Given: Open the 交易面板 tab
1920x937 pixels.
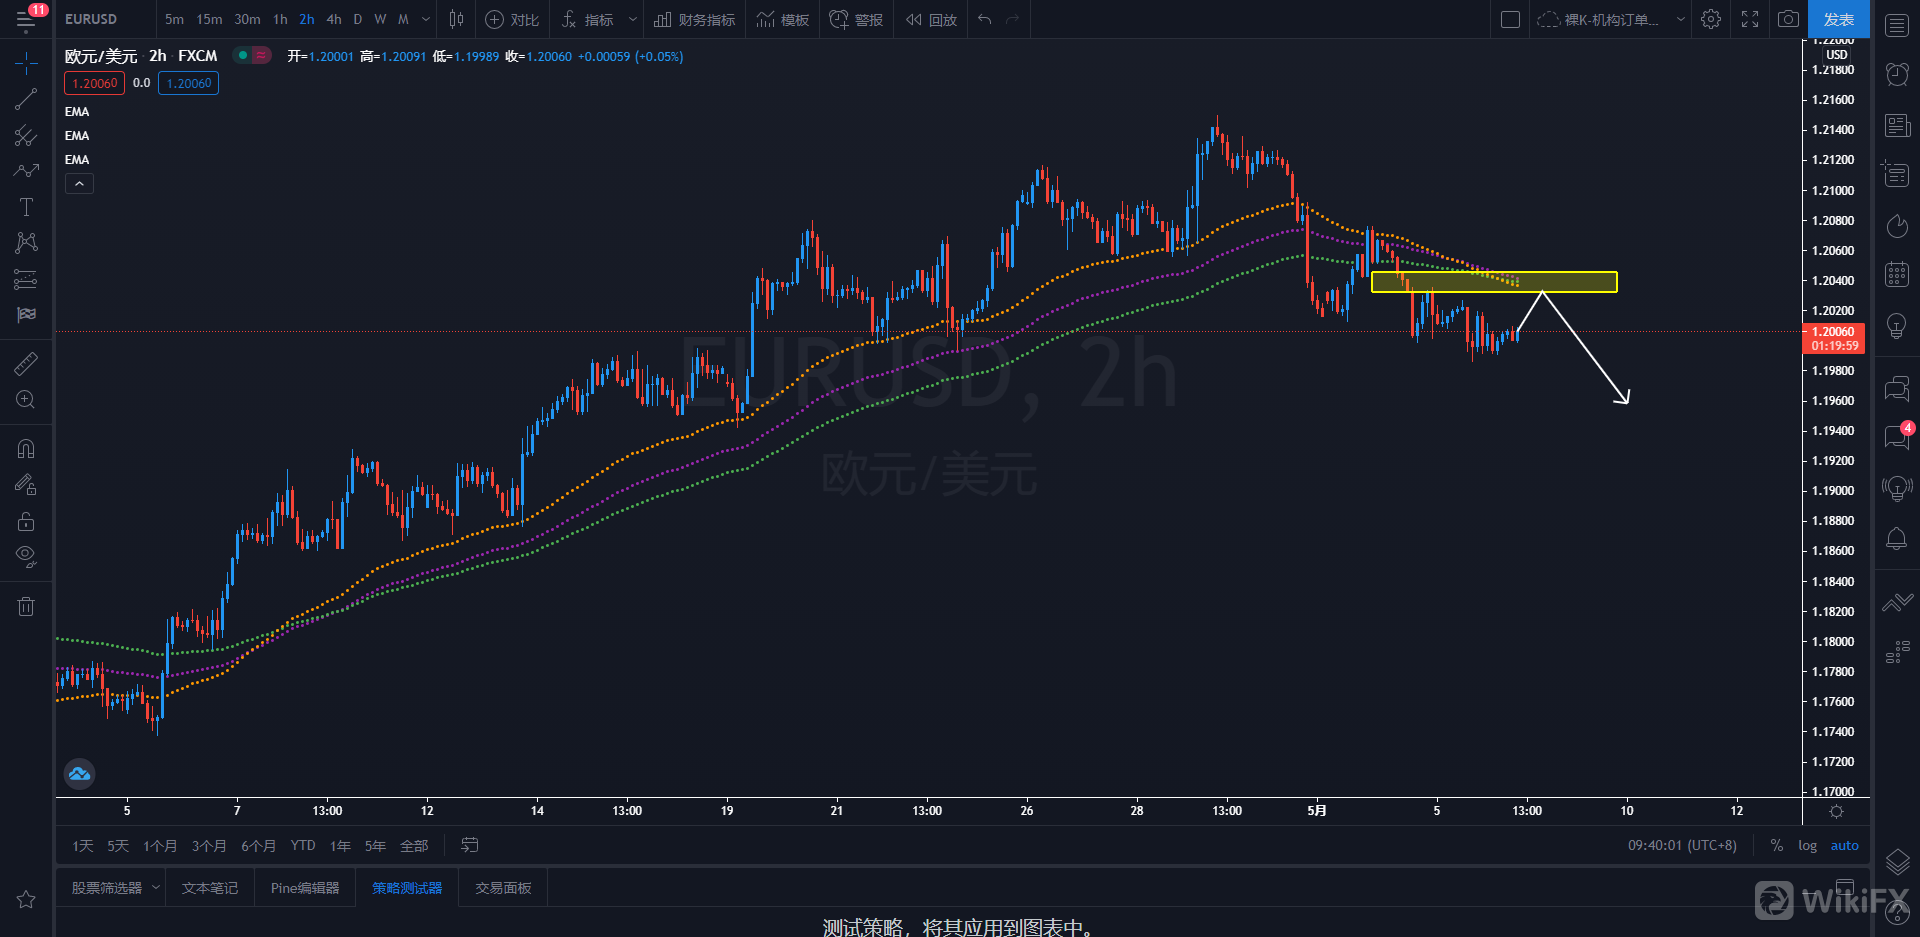Looking at the screenshot, I should coord(503,888).
